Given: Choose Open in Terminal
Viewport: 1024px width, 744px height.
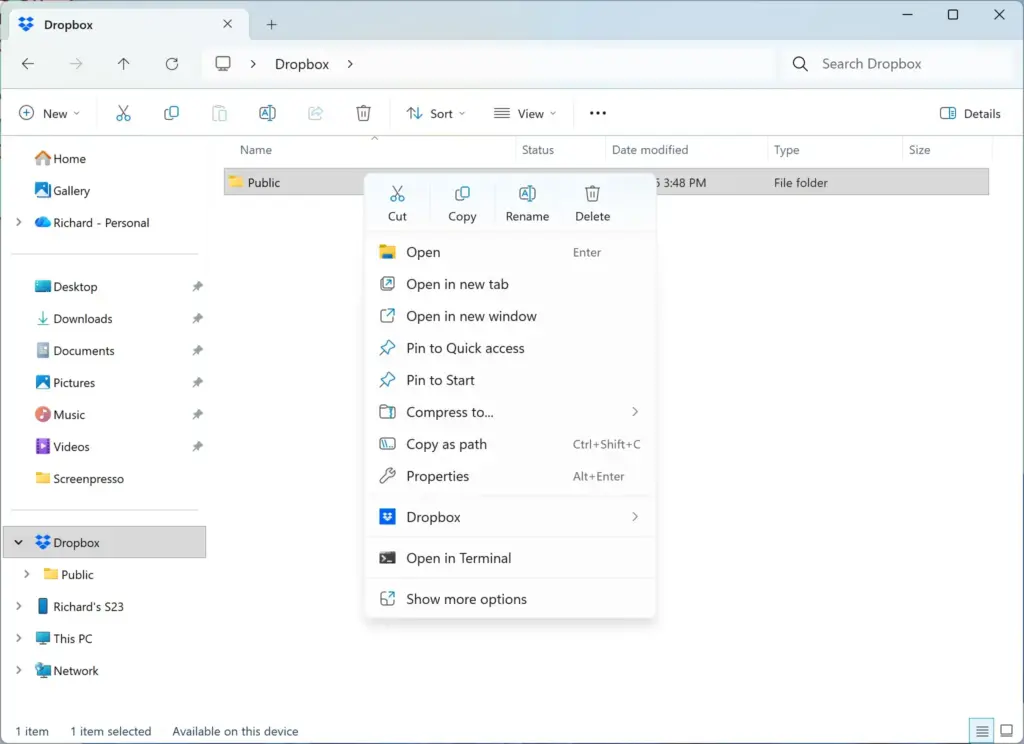Looking at the screenshot, I should point(510,558).
